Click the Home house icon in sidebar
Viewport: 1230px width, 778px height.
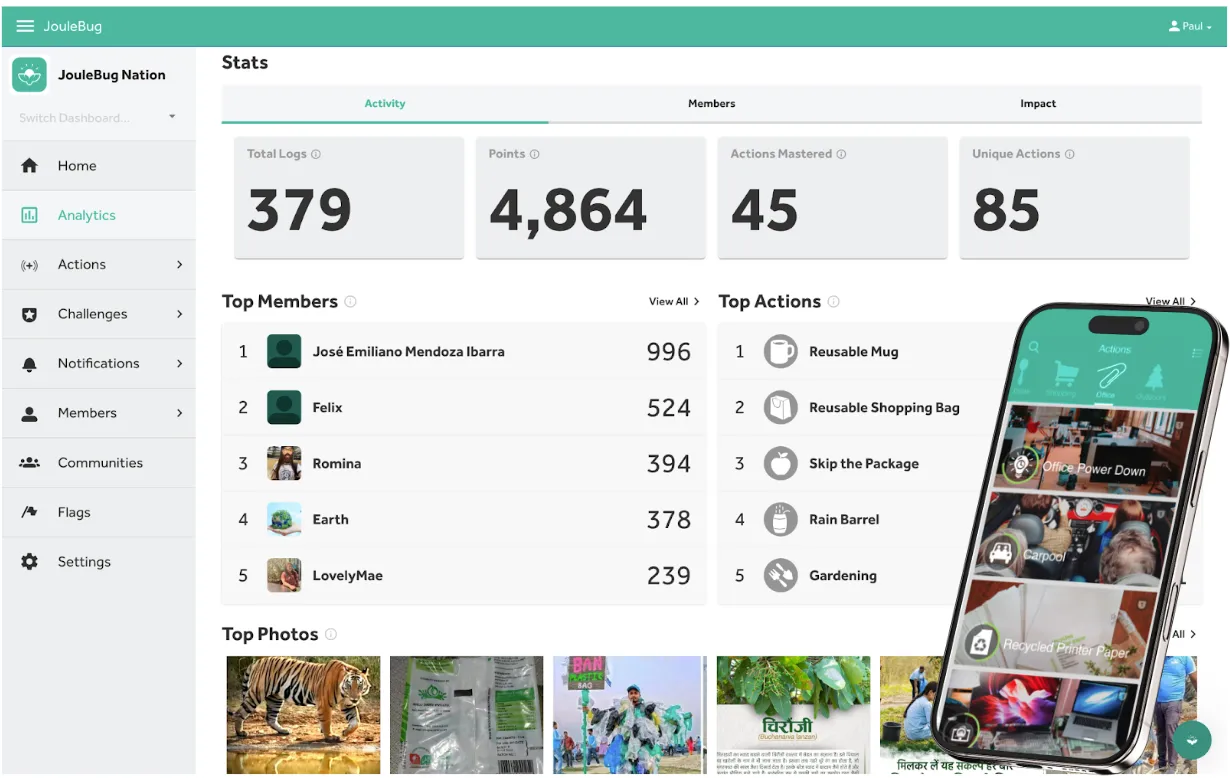(x=30, y=166)
